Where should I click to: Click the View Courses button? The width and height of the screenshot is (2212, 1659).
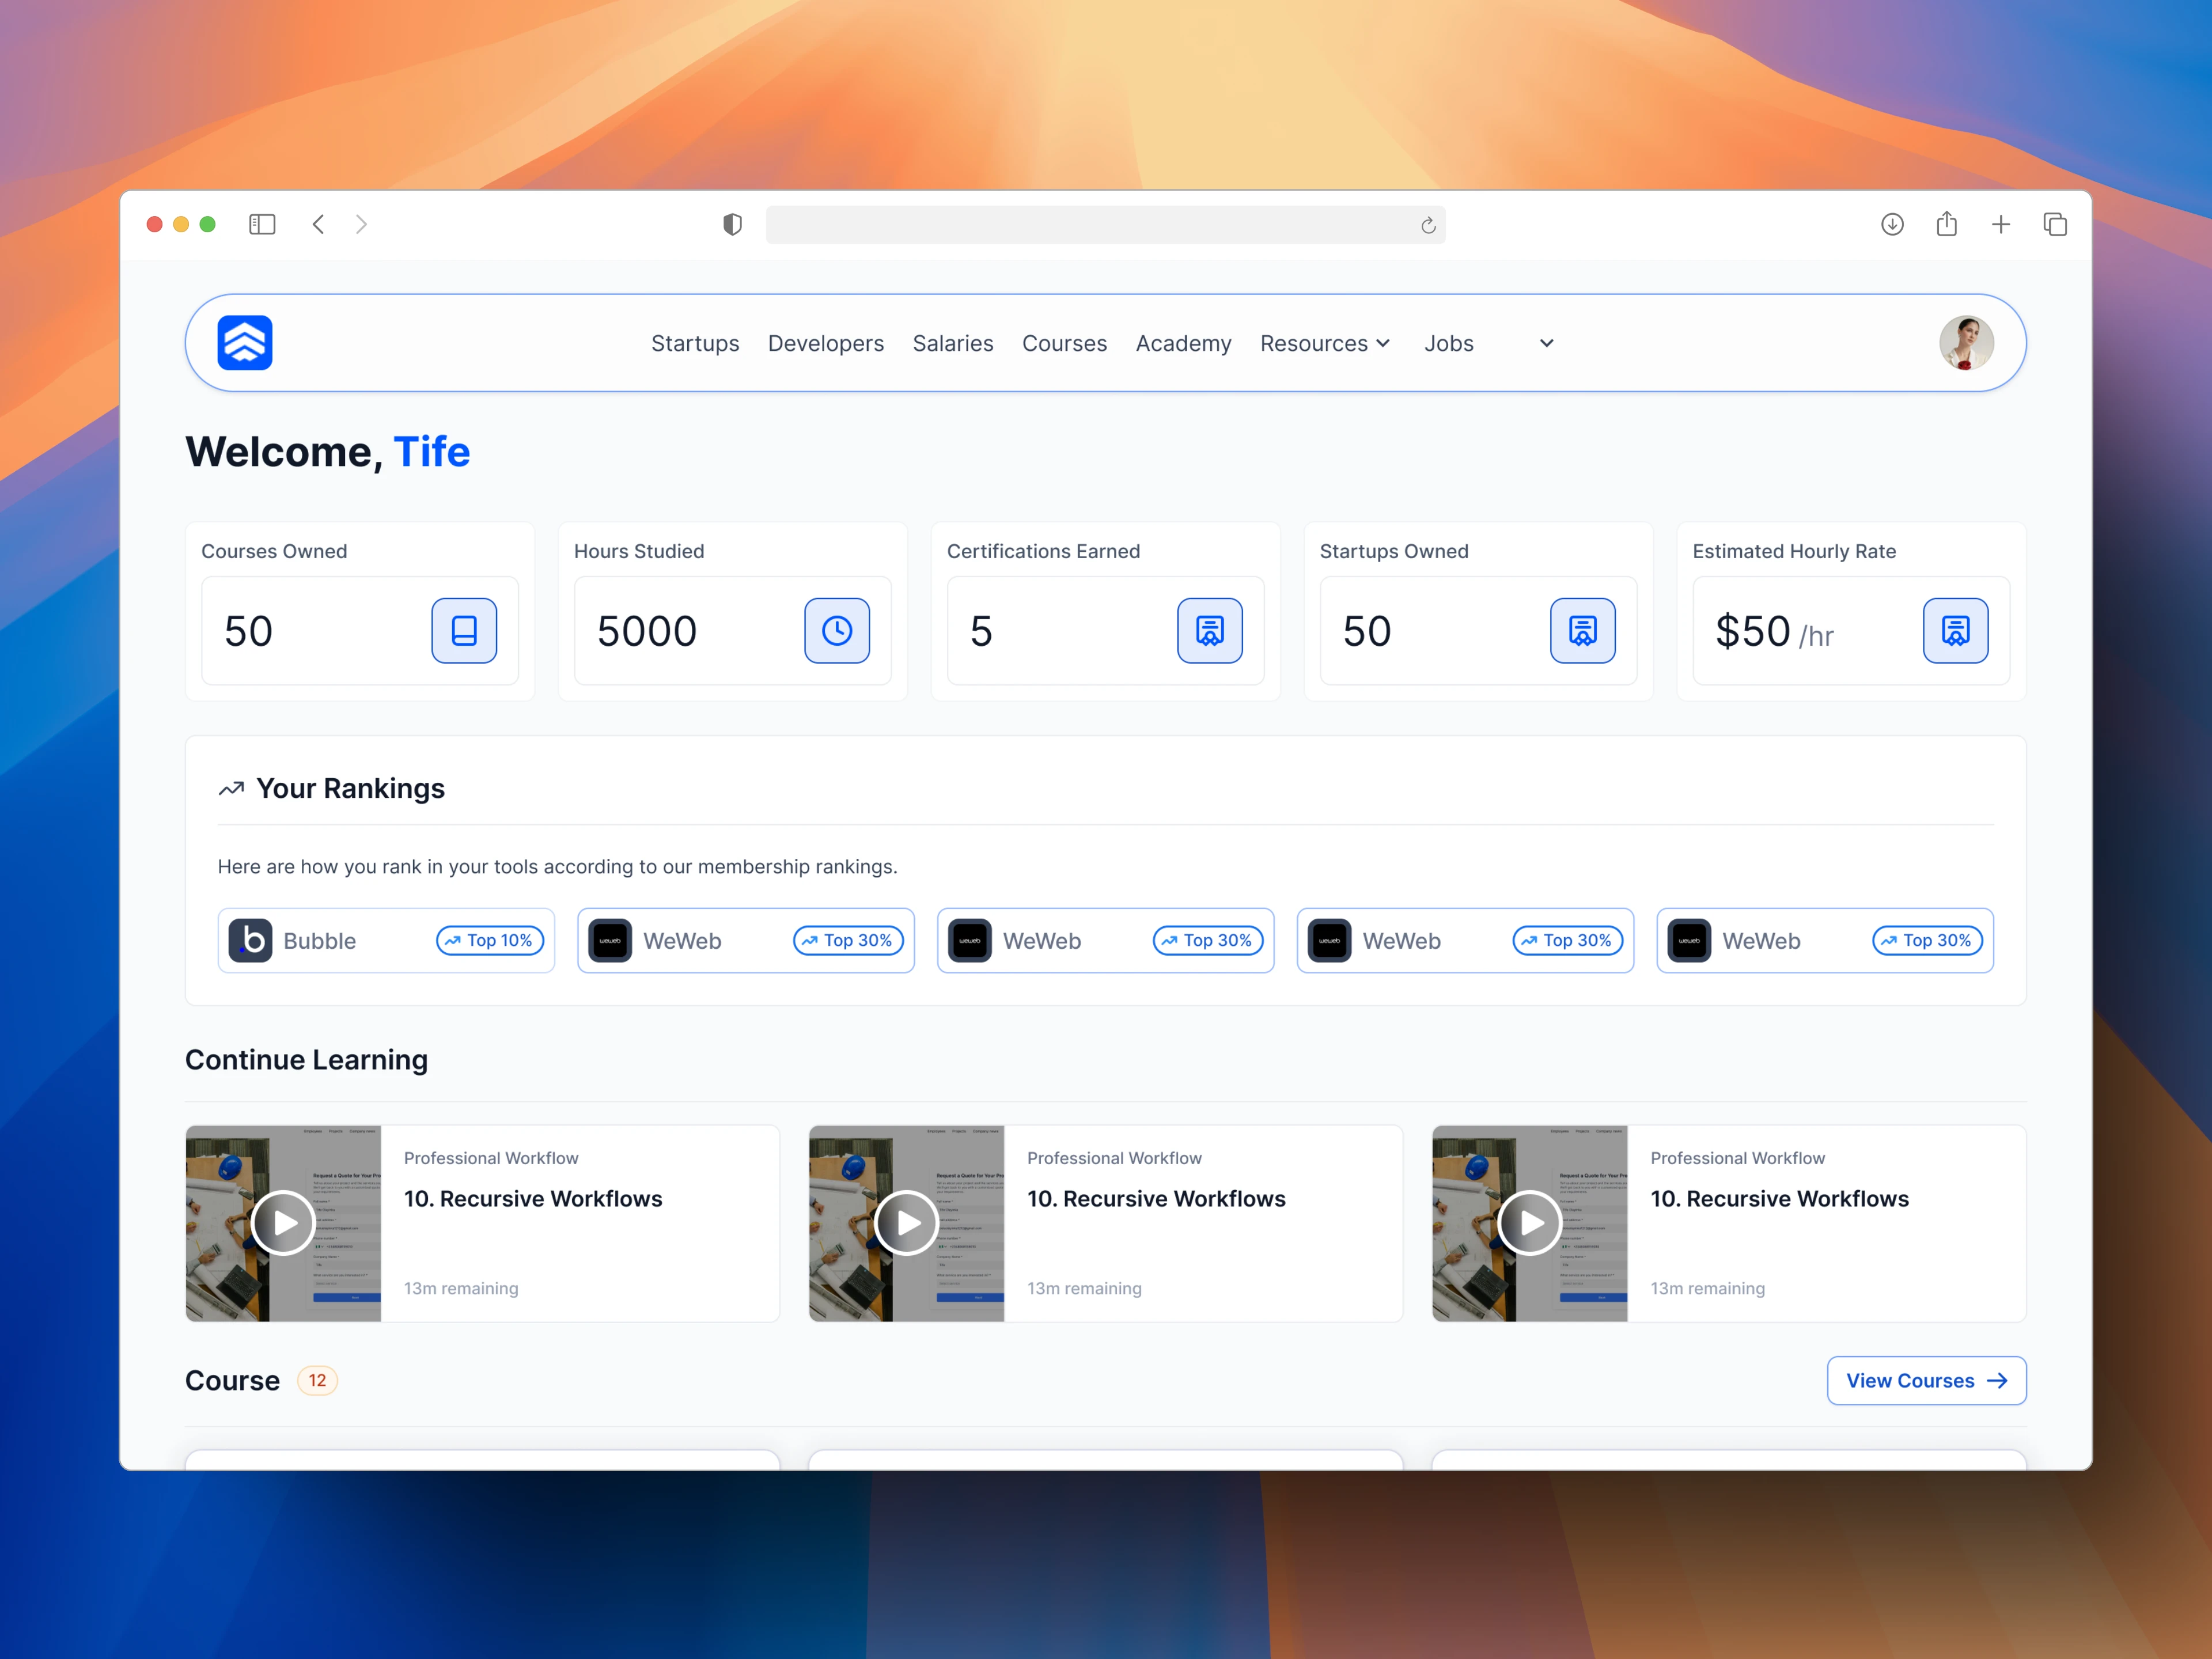pyautogui.click(x=1926, y=1381)
